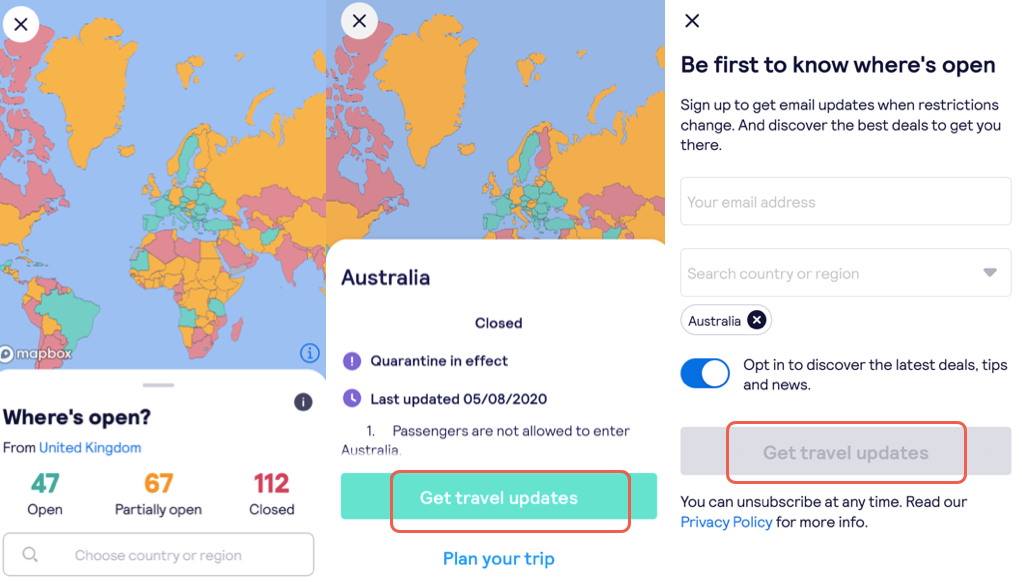1022x582 pixels.
Task: Click the Last updated clock icon
Action: [x=352, y=398]
